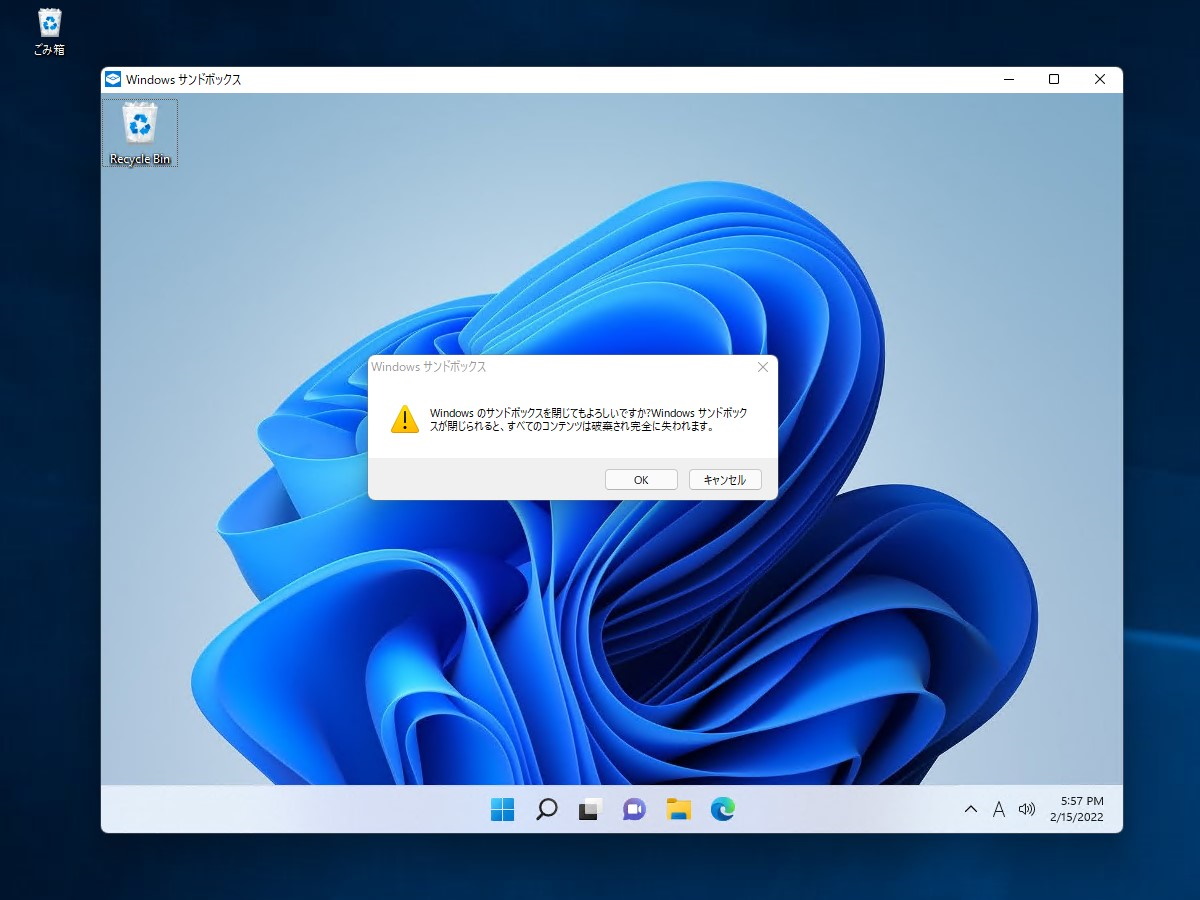Open Microsoft Teams Chat
This screenshot has width=1200, height=900.
633,809
